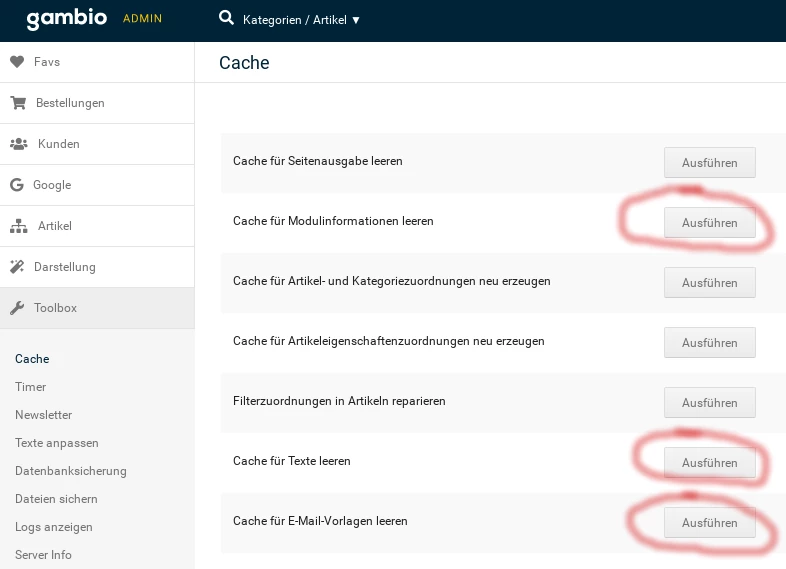Execute Cache für Modulinformationen leeren
Viewport: 786px width, 569px height.
coord(709,223)
